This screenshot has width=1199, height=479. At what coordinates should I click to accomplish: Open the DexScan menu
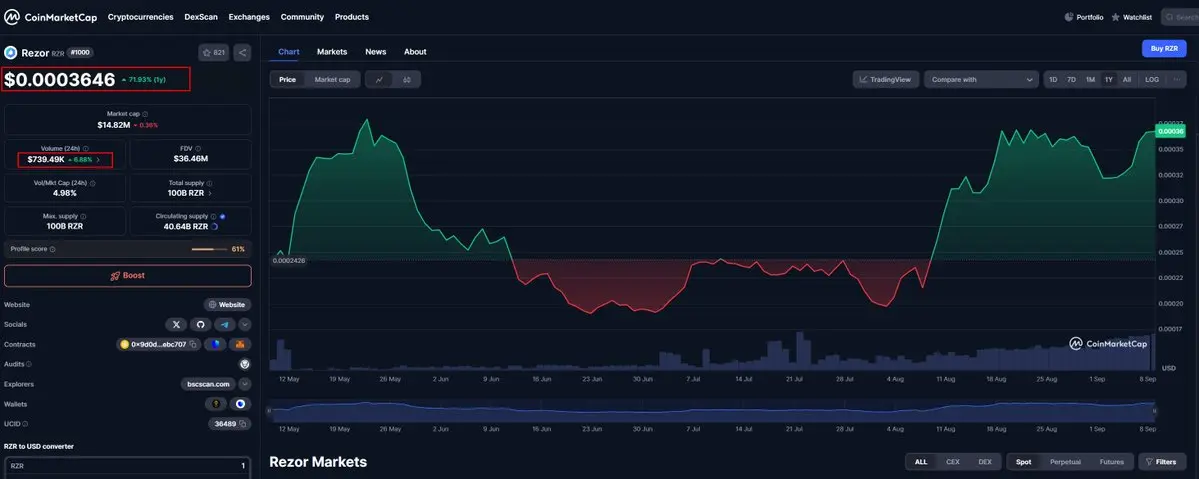(200, 17)
